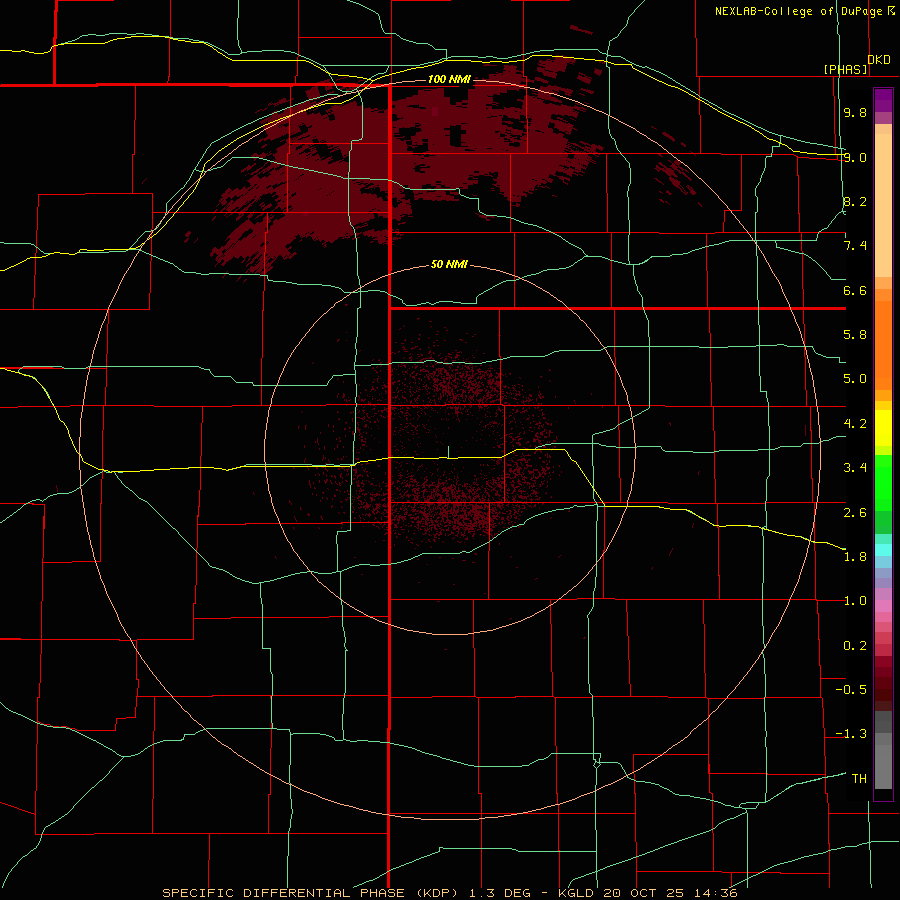Click the bright green segment of the color bar
900x900 pixels.
[883, 482]
